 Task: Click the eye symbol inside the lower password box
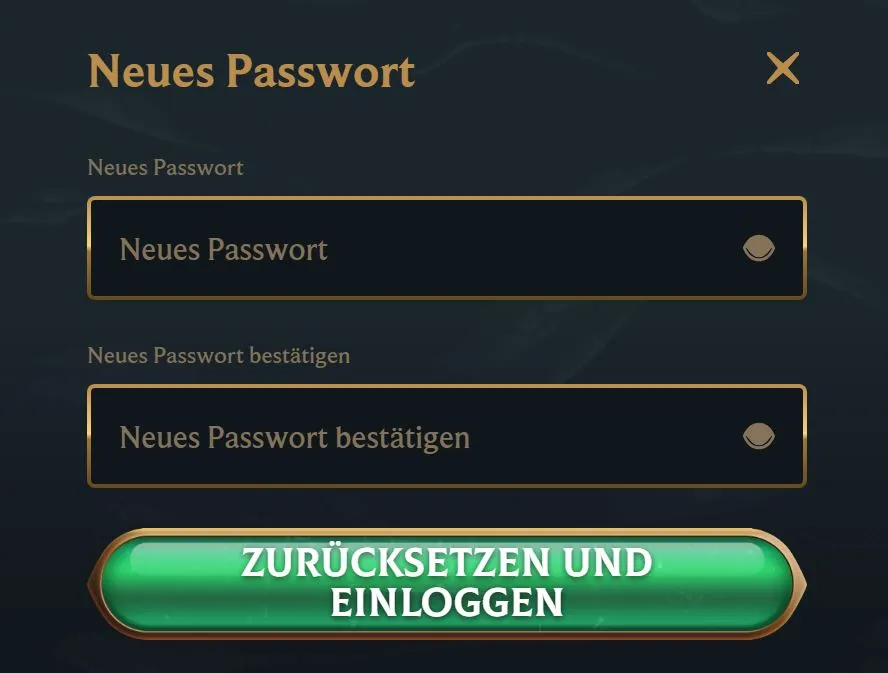tap(758, 436)
